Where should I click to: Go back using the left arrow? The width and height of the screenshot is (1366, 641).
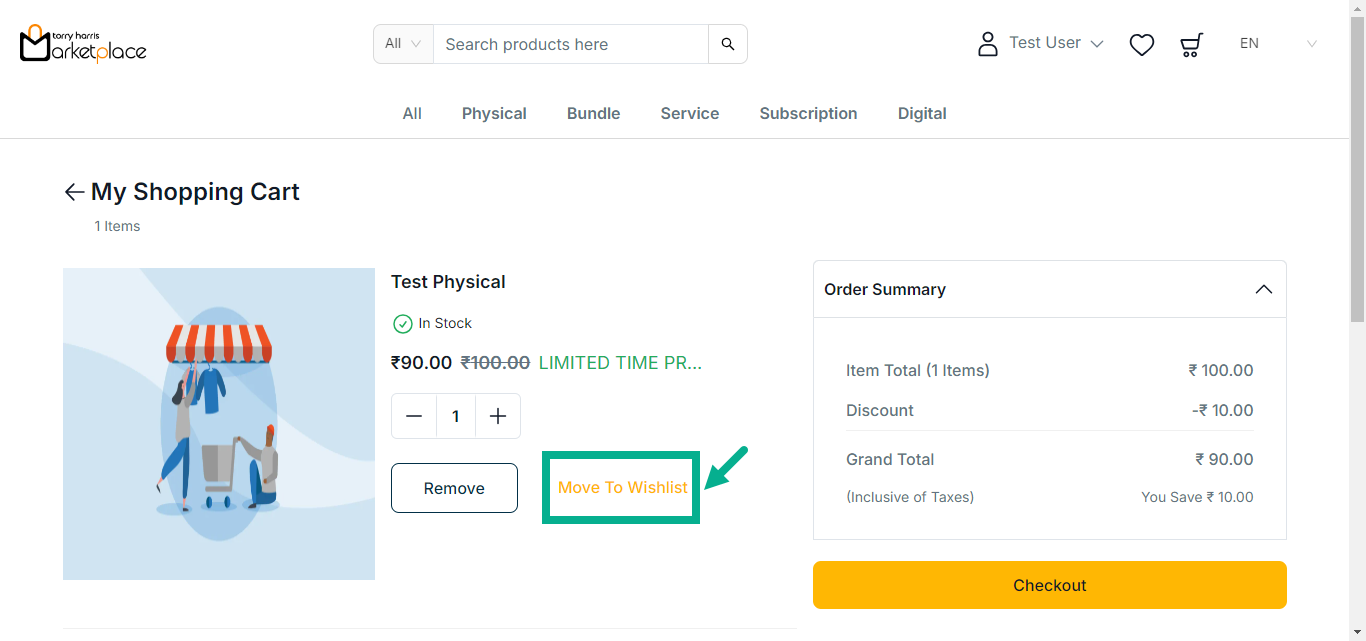click(74, 192)
